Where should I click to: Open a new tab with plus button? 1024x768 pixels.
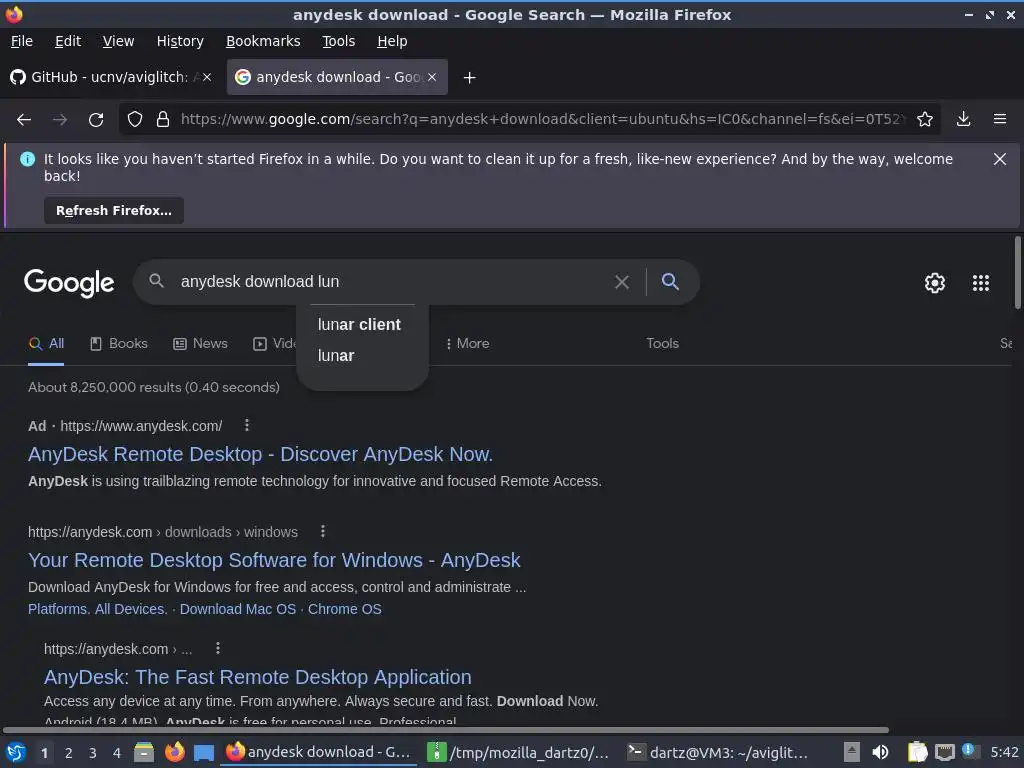tap(469, 78)
